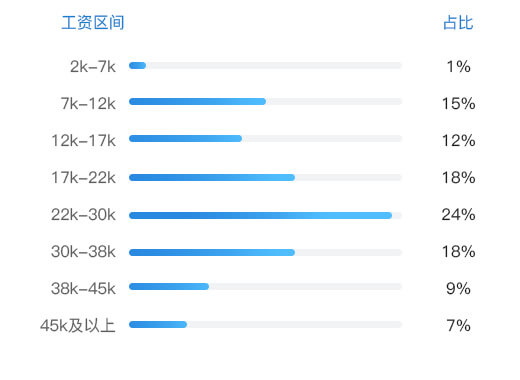The height and width of the screenshot is (380, 520).
Task: Select the 22k-30k salary range label
Action: pos(83,214)
